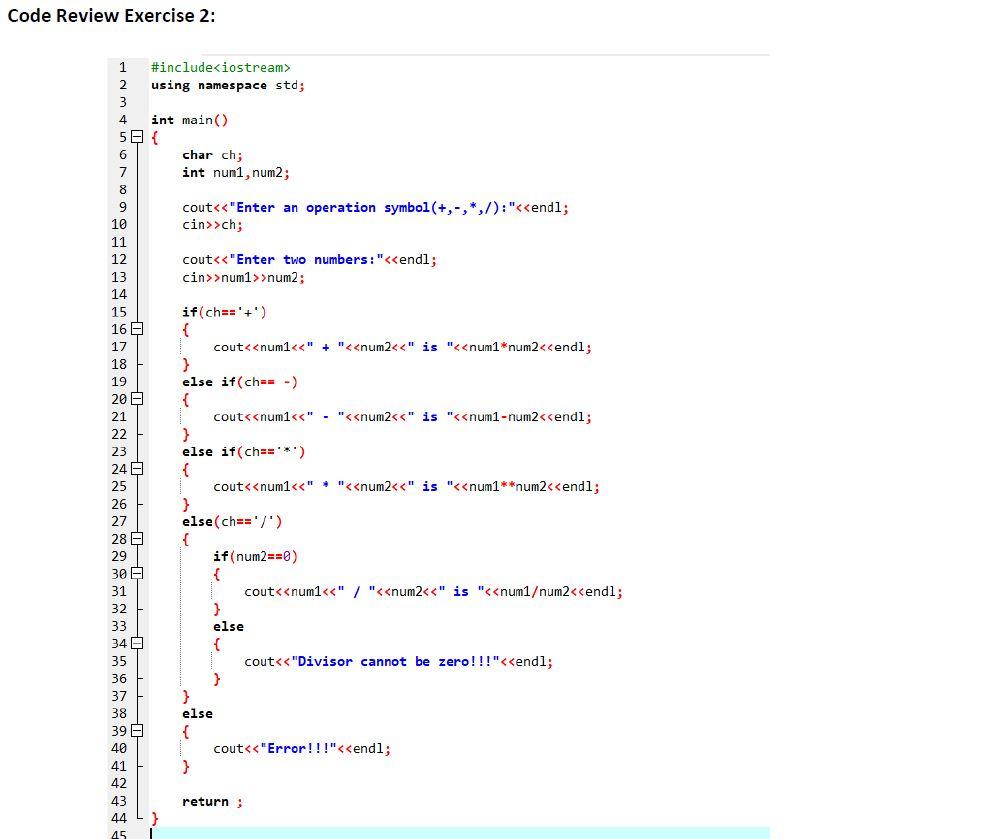Screen dimensions: 982x839
Task: Collapse the subtraction else-if block at line 20
Action: (x=137, y=399)
